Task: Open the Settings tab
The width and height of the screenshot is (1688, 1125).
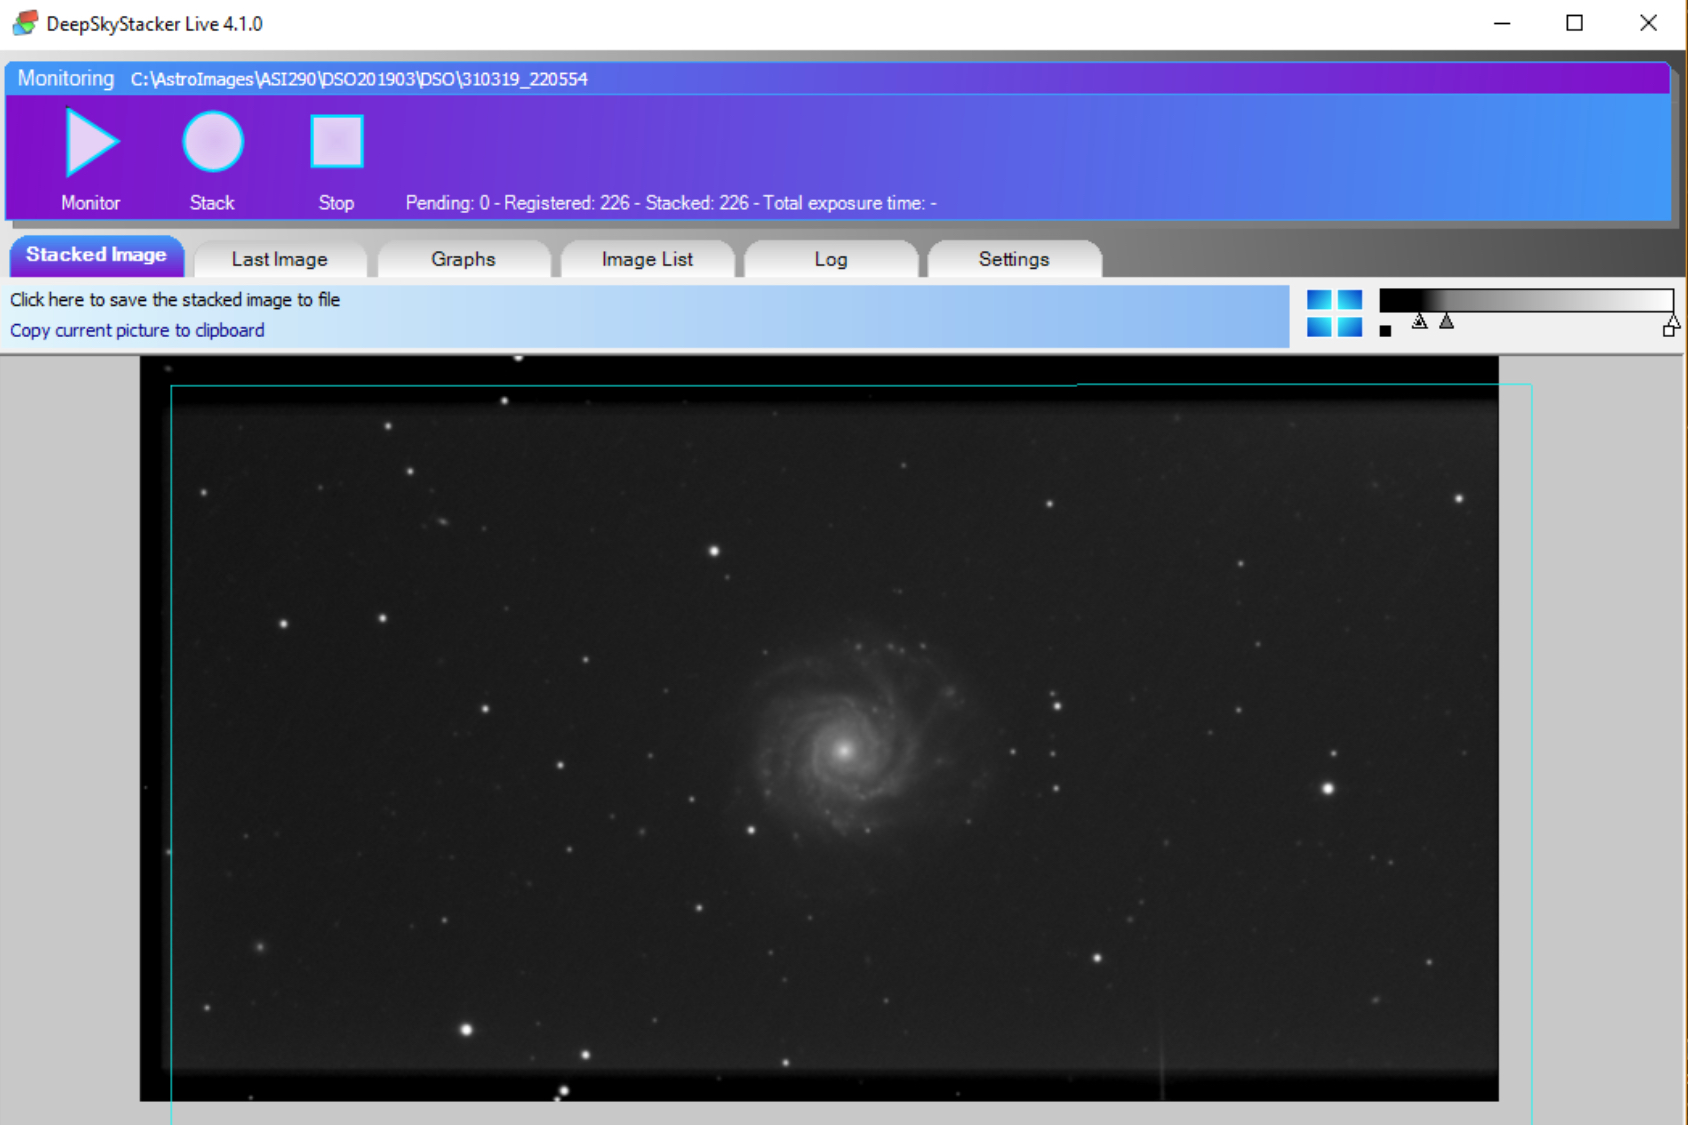Action: (1013, 259)
